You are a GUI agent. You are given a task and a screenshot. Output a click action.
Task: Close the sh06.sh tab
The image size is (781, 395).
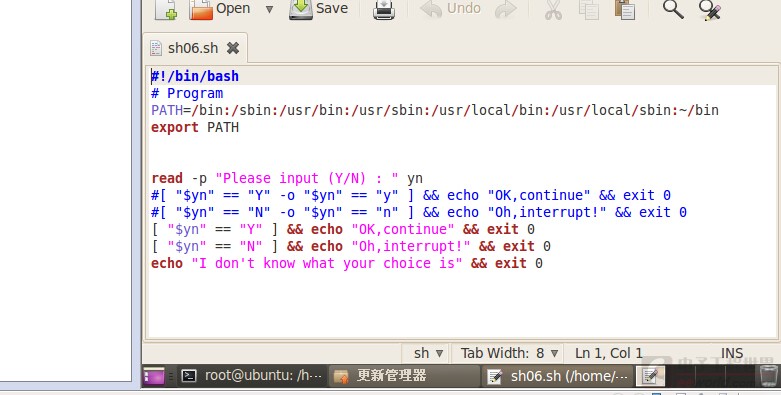(x=233, y=48)
